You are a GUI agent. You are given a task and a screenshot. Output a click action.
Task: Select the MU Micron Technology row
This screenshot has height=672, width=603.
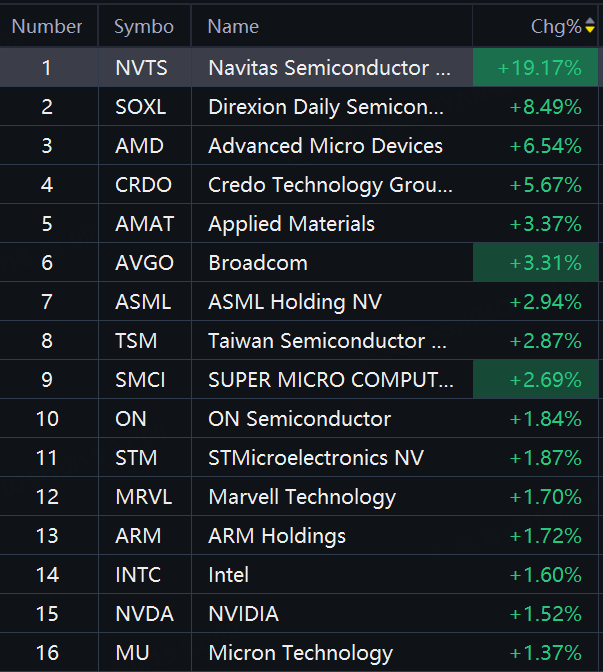(299, 652)
